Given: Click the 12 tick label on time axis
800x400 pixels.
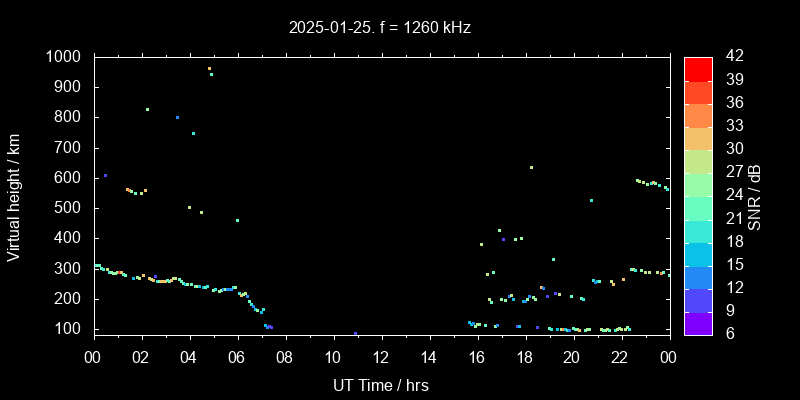Looking at the screenshot, I should pos(380,357).
